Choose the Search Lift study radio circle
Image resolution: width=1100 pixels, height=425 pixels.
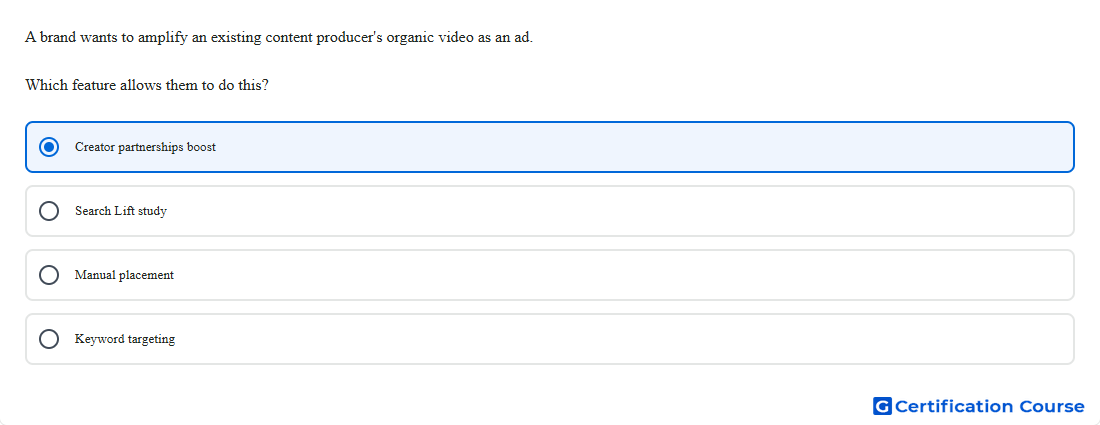point(49,211)
